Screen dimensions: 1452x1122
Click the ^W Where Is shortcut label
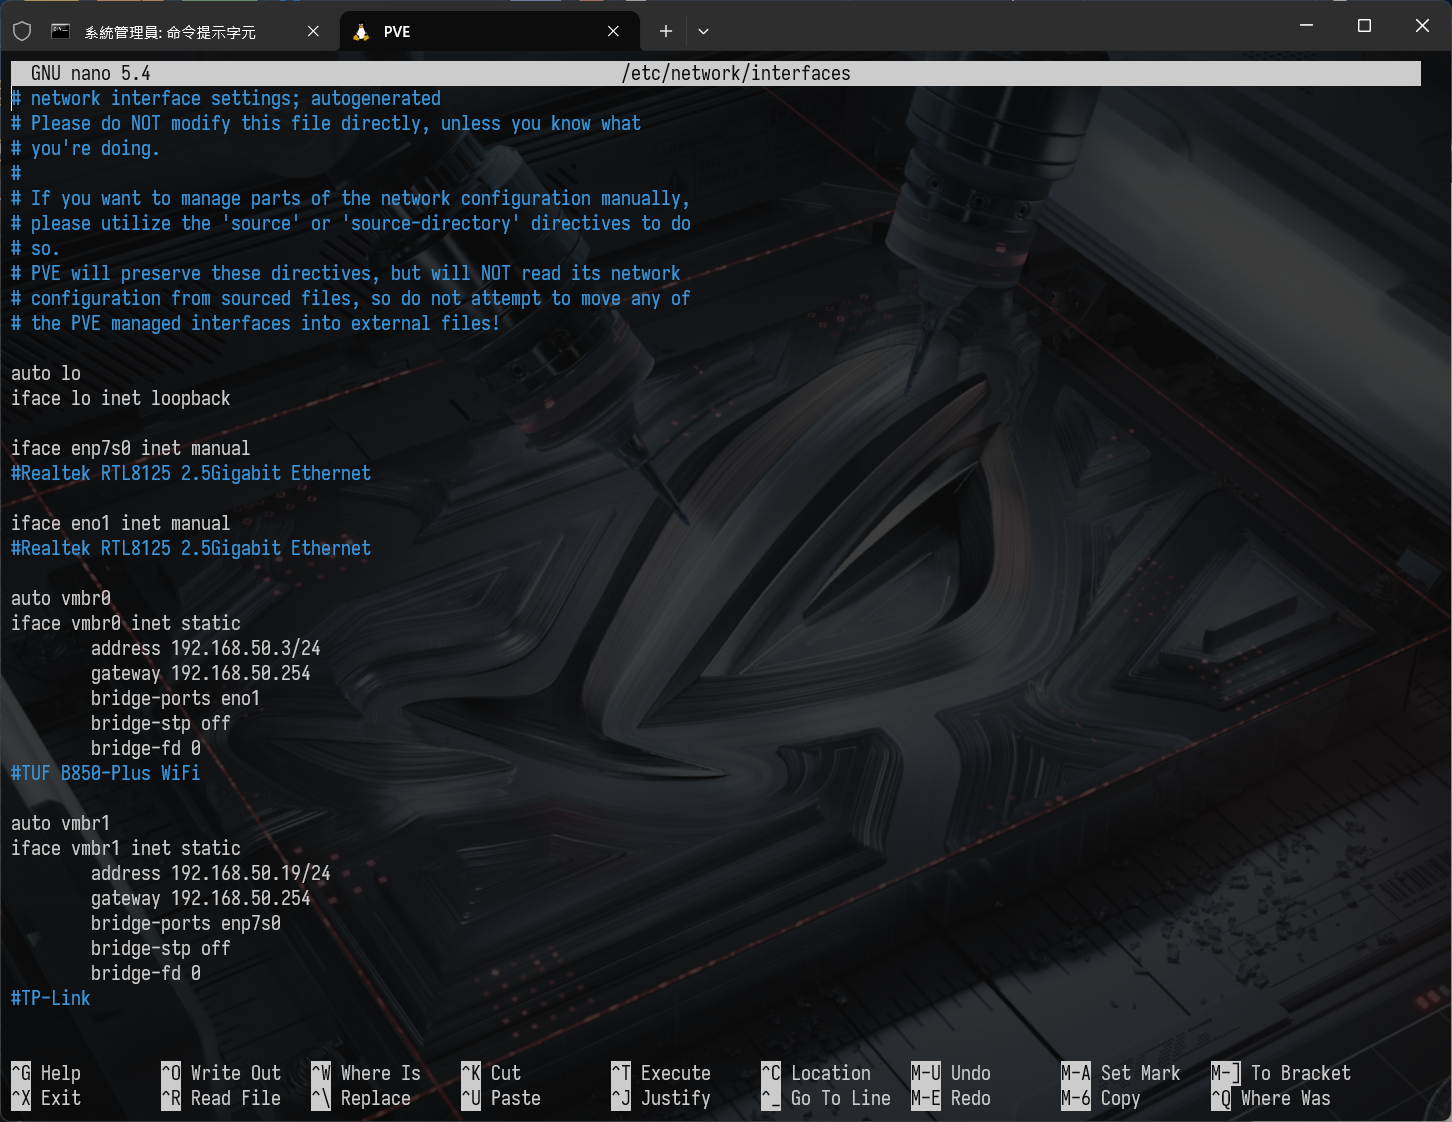tap(366, 1073)
